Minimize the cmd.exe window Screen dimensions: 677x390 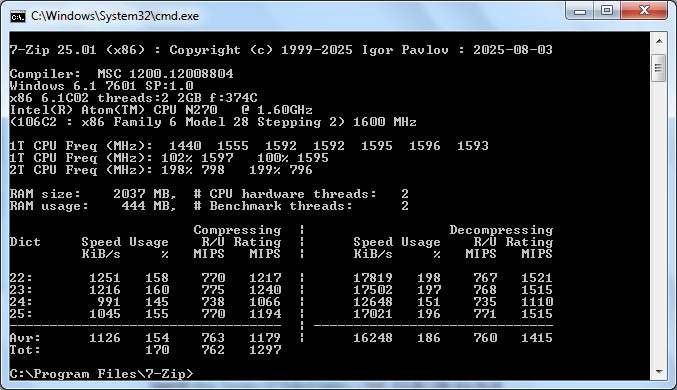tap(579, 10)
